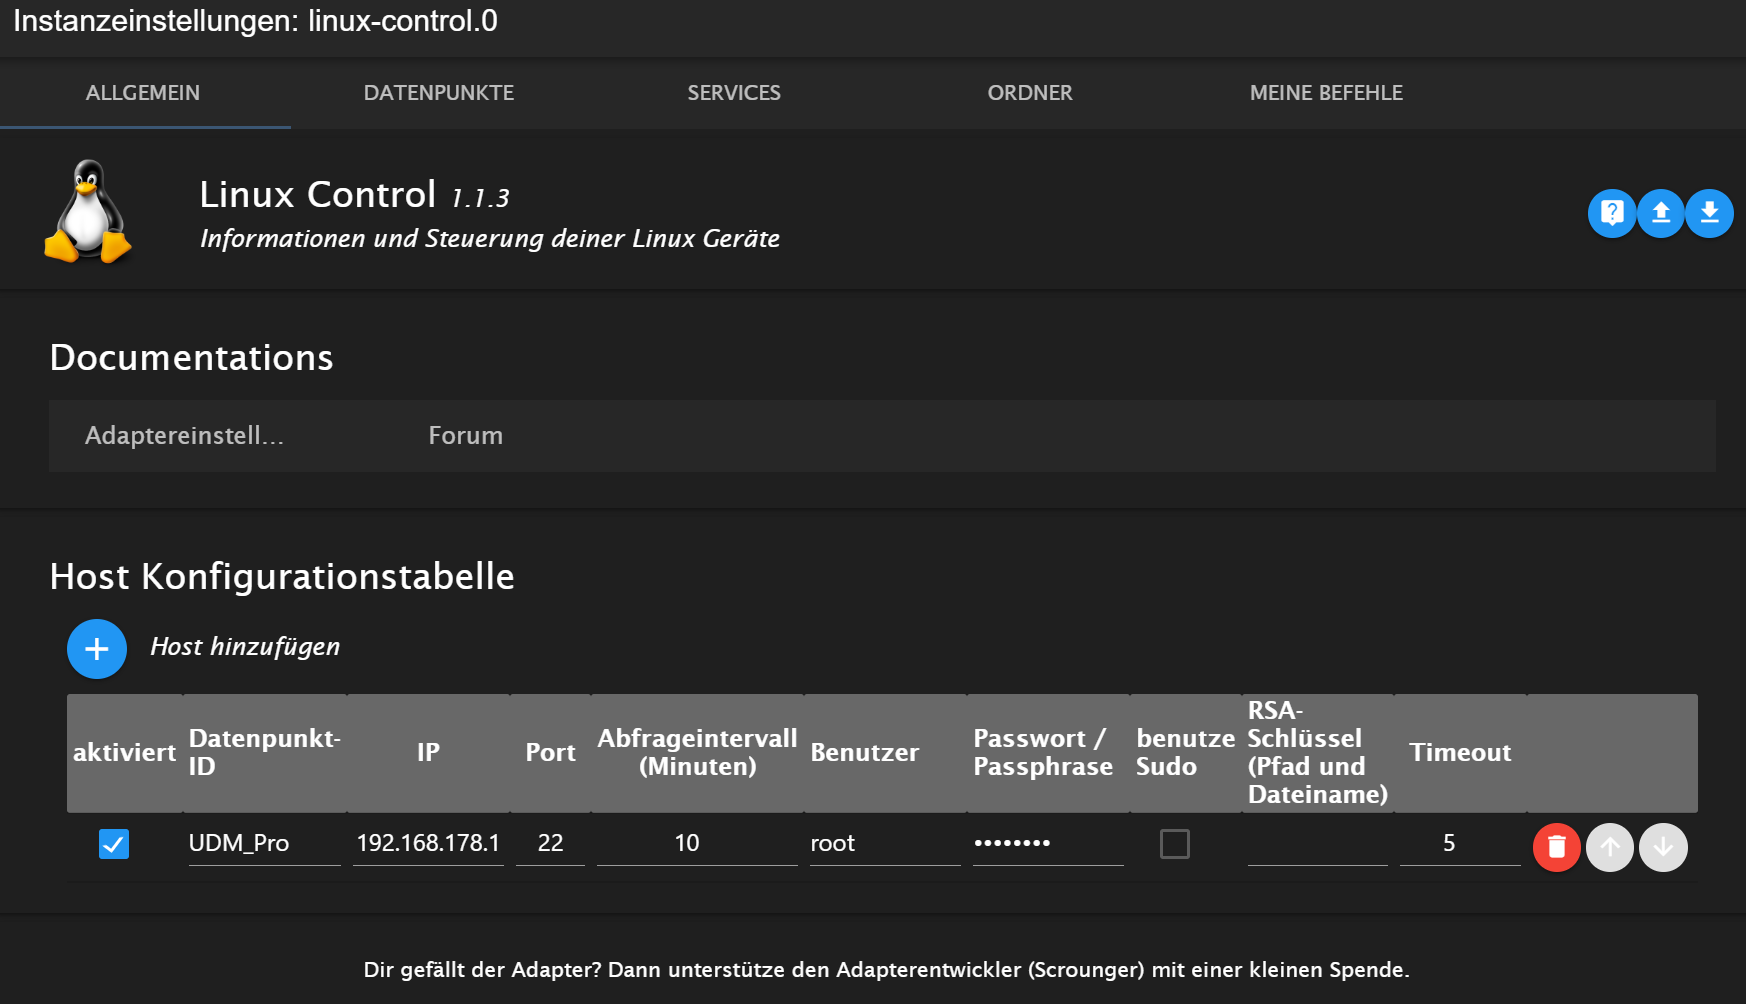The image size is (1746, 1004).
Task: Click the Host hinzufügen label
Action: point(245,647)
